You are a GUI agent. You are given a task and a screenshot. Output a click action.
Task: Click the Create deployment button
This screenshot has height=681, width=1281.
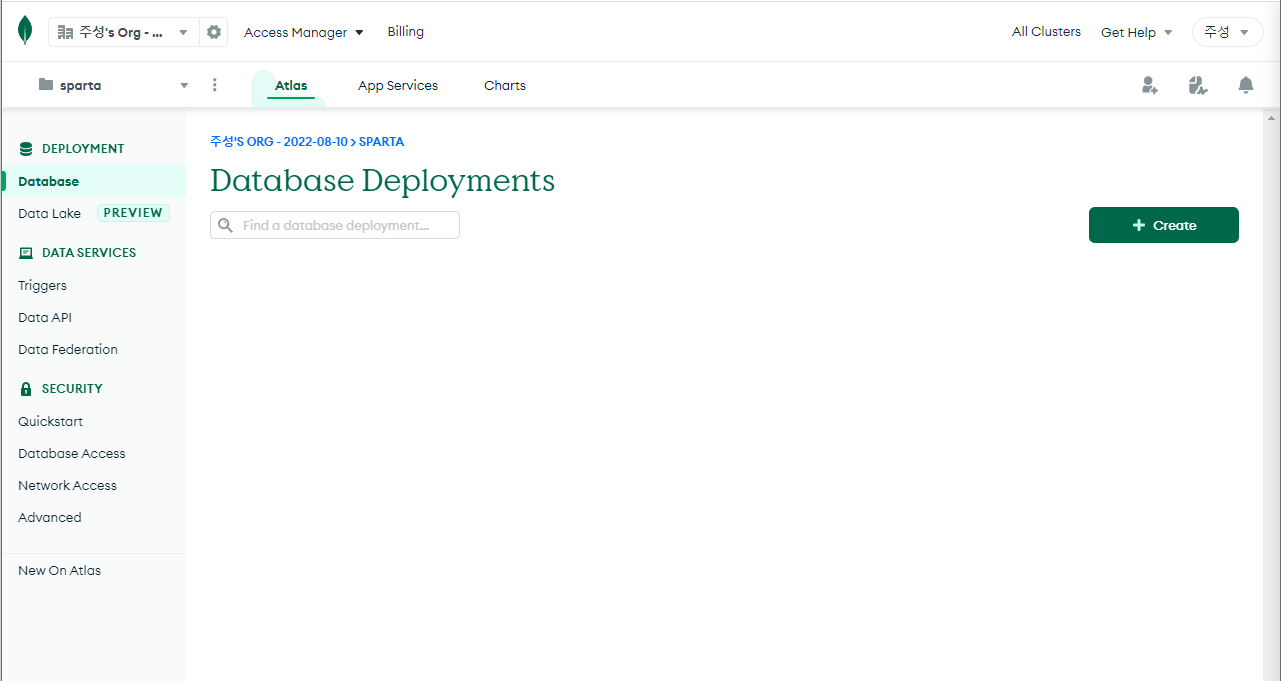pos(1164,225)
